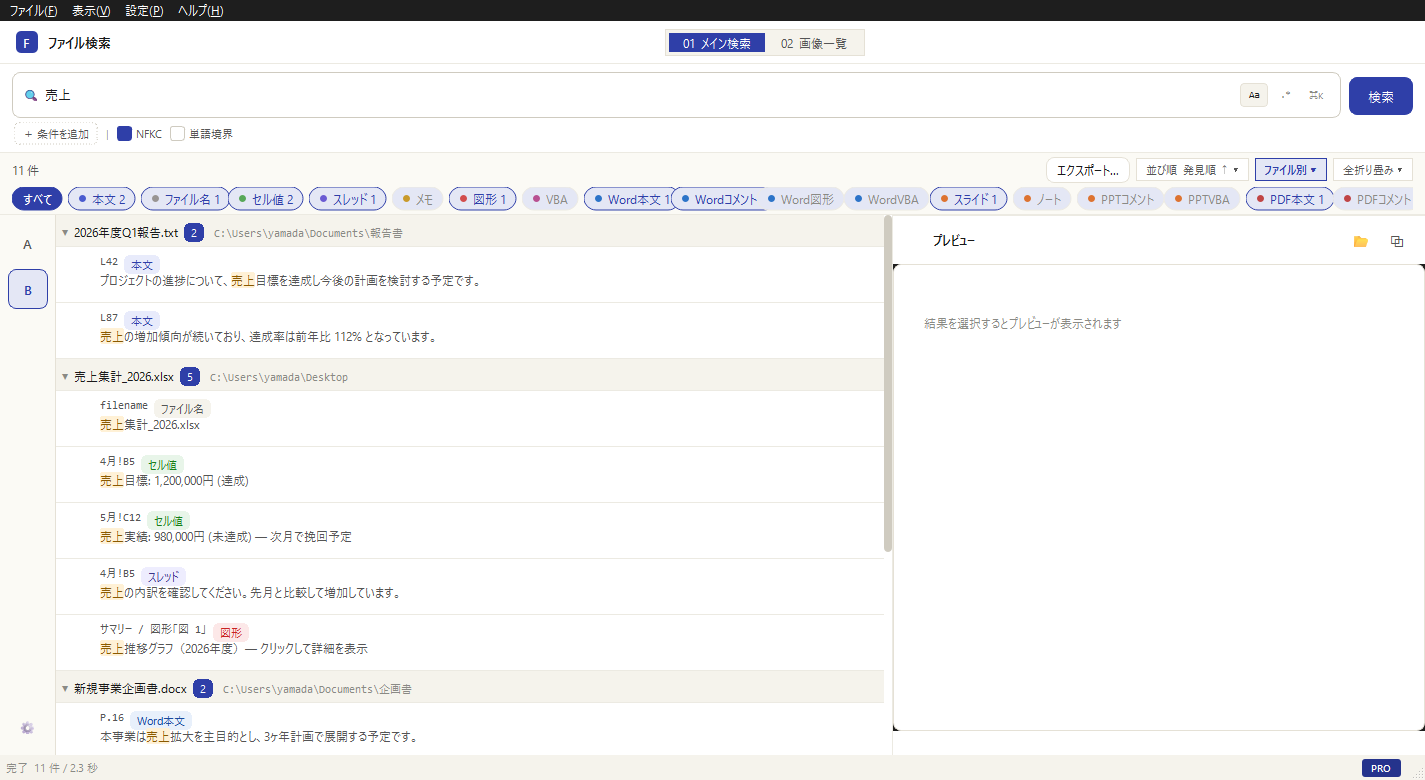The image size is (1425, 780).
Task: Select the L42 プロジェクトの進捗 result row
Action: click(470, 274)
